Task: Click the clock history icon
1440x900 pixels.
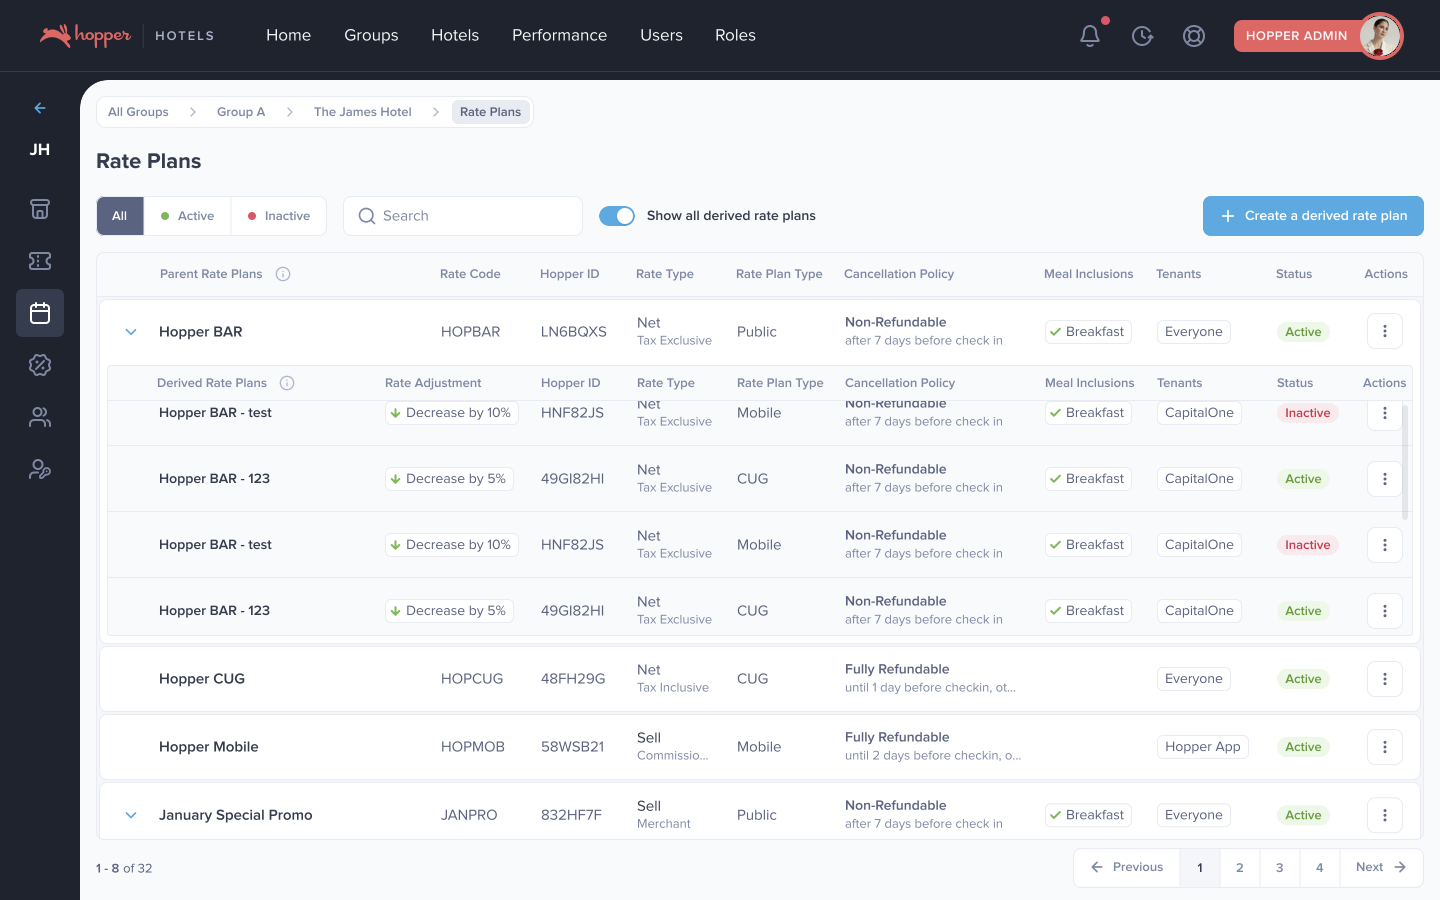Action: coord(1142,36)
